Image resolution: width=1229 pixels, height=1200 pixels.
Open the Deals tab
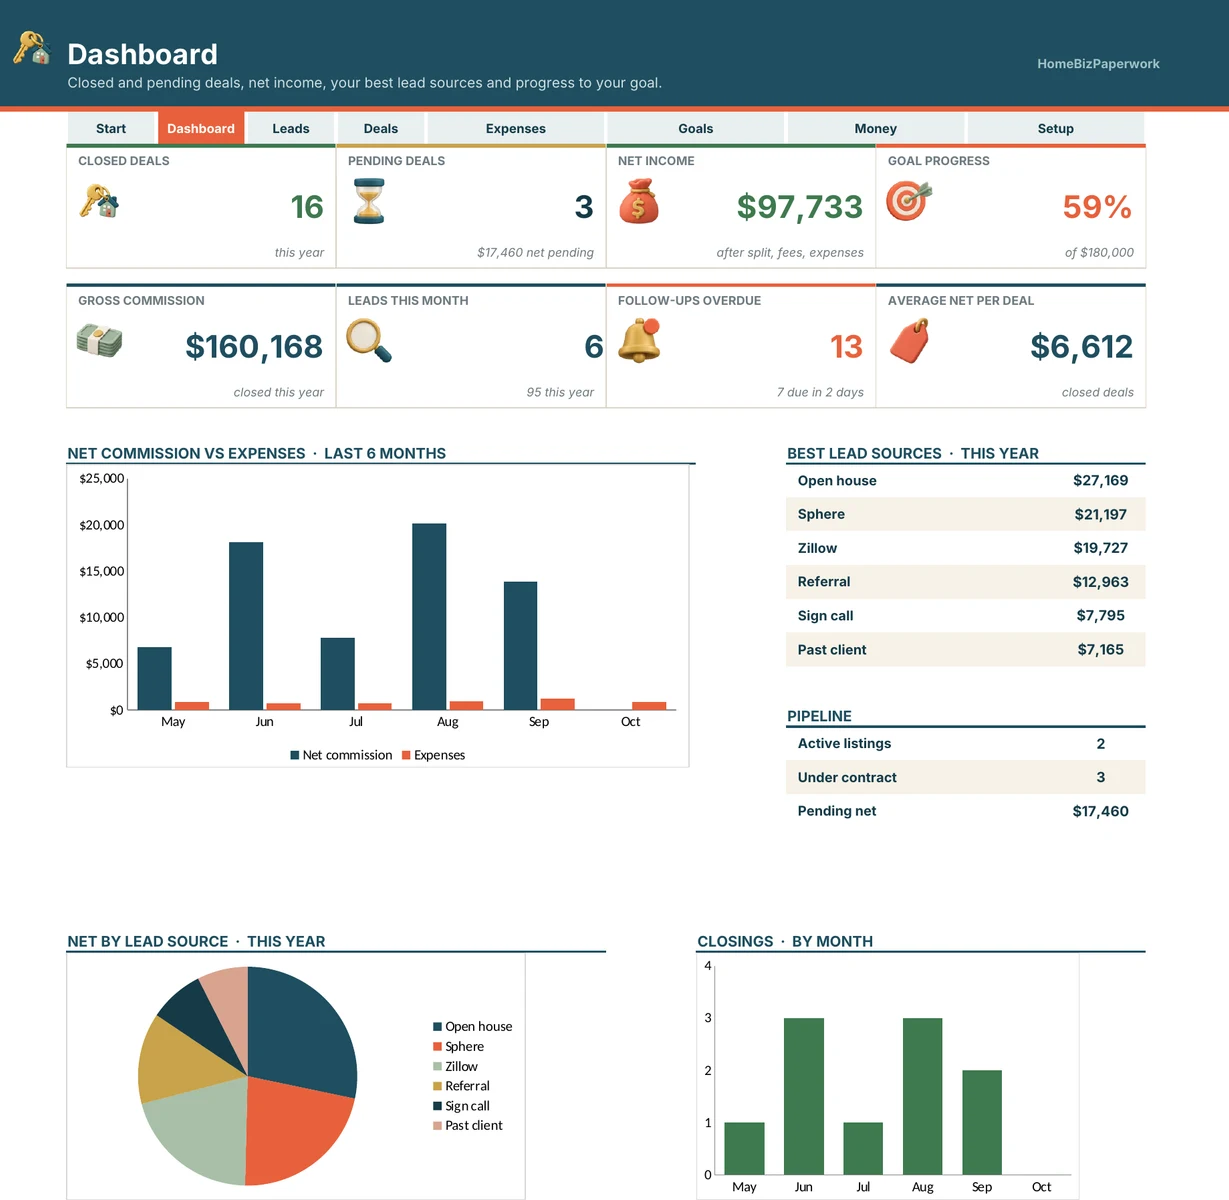coord(381,128)
